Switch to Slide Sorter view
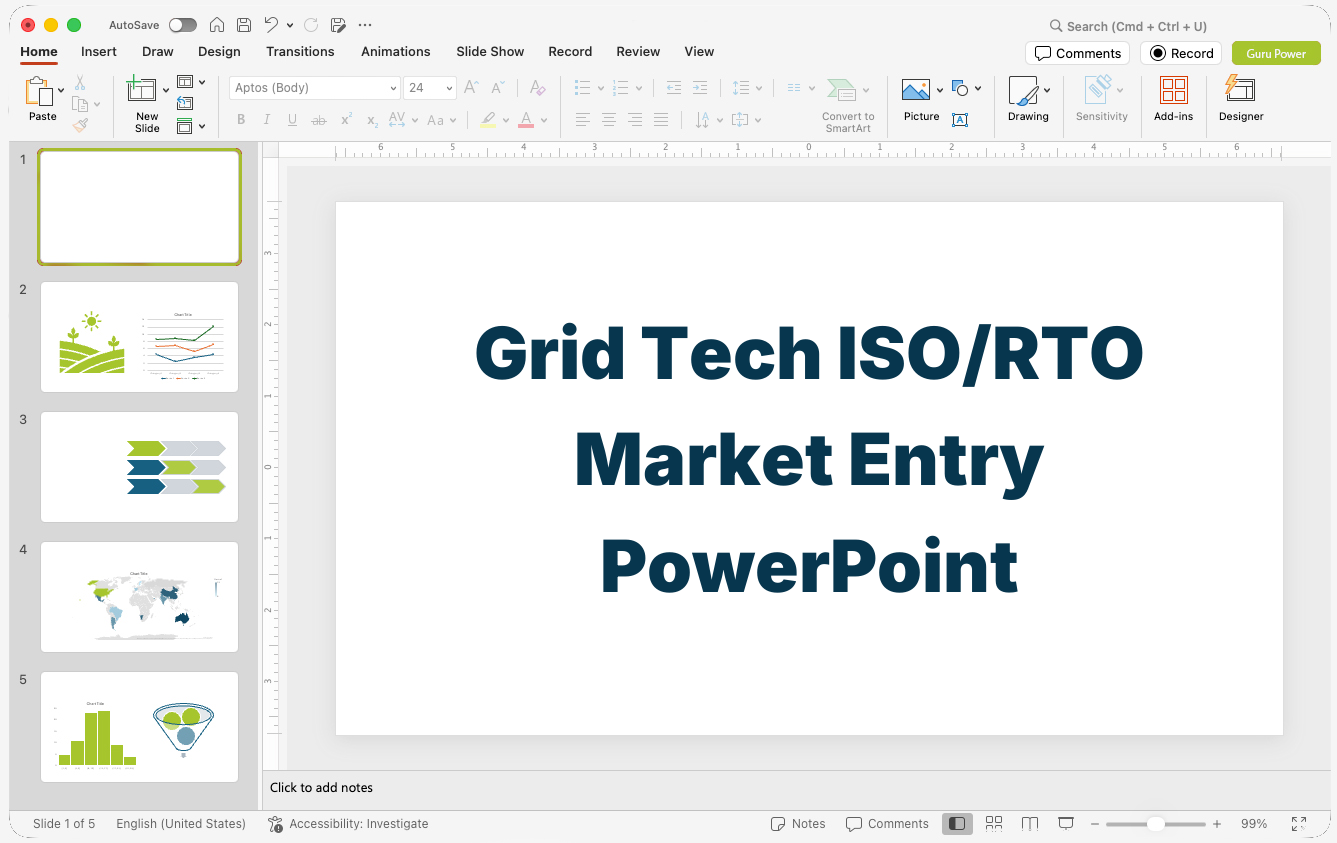 click(x=994, y=824)
